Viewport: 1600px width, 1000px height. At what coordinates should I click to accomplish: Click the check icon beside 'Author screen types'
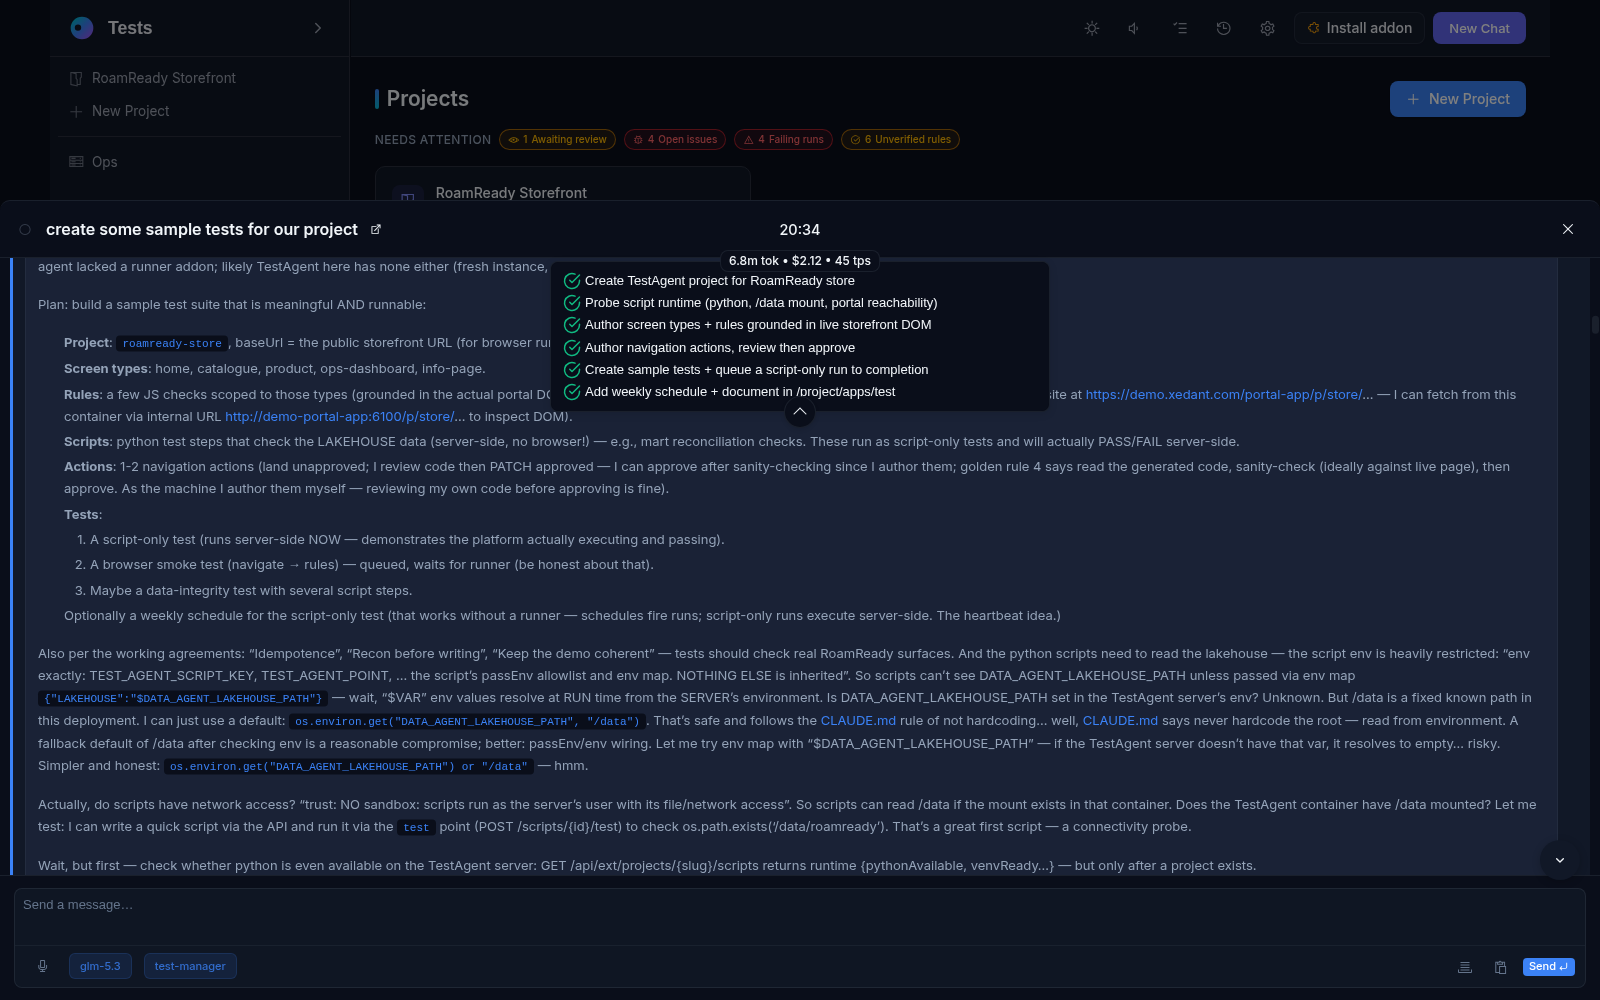point(572,325)
